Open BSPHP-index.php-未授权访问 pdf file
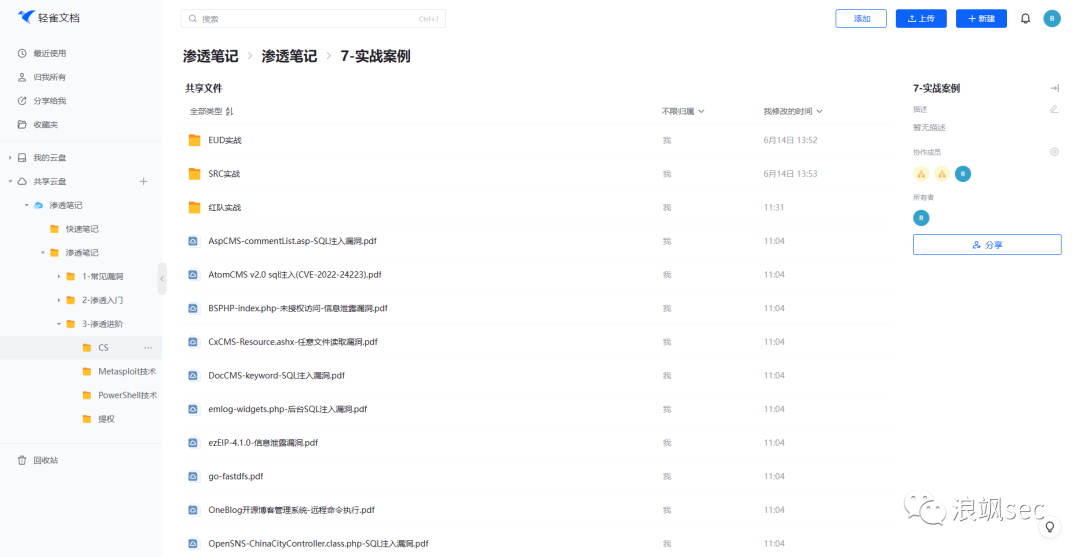 point(298,308)
